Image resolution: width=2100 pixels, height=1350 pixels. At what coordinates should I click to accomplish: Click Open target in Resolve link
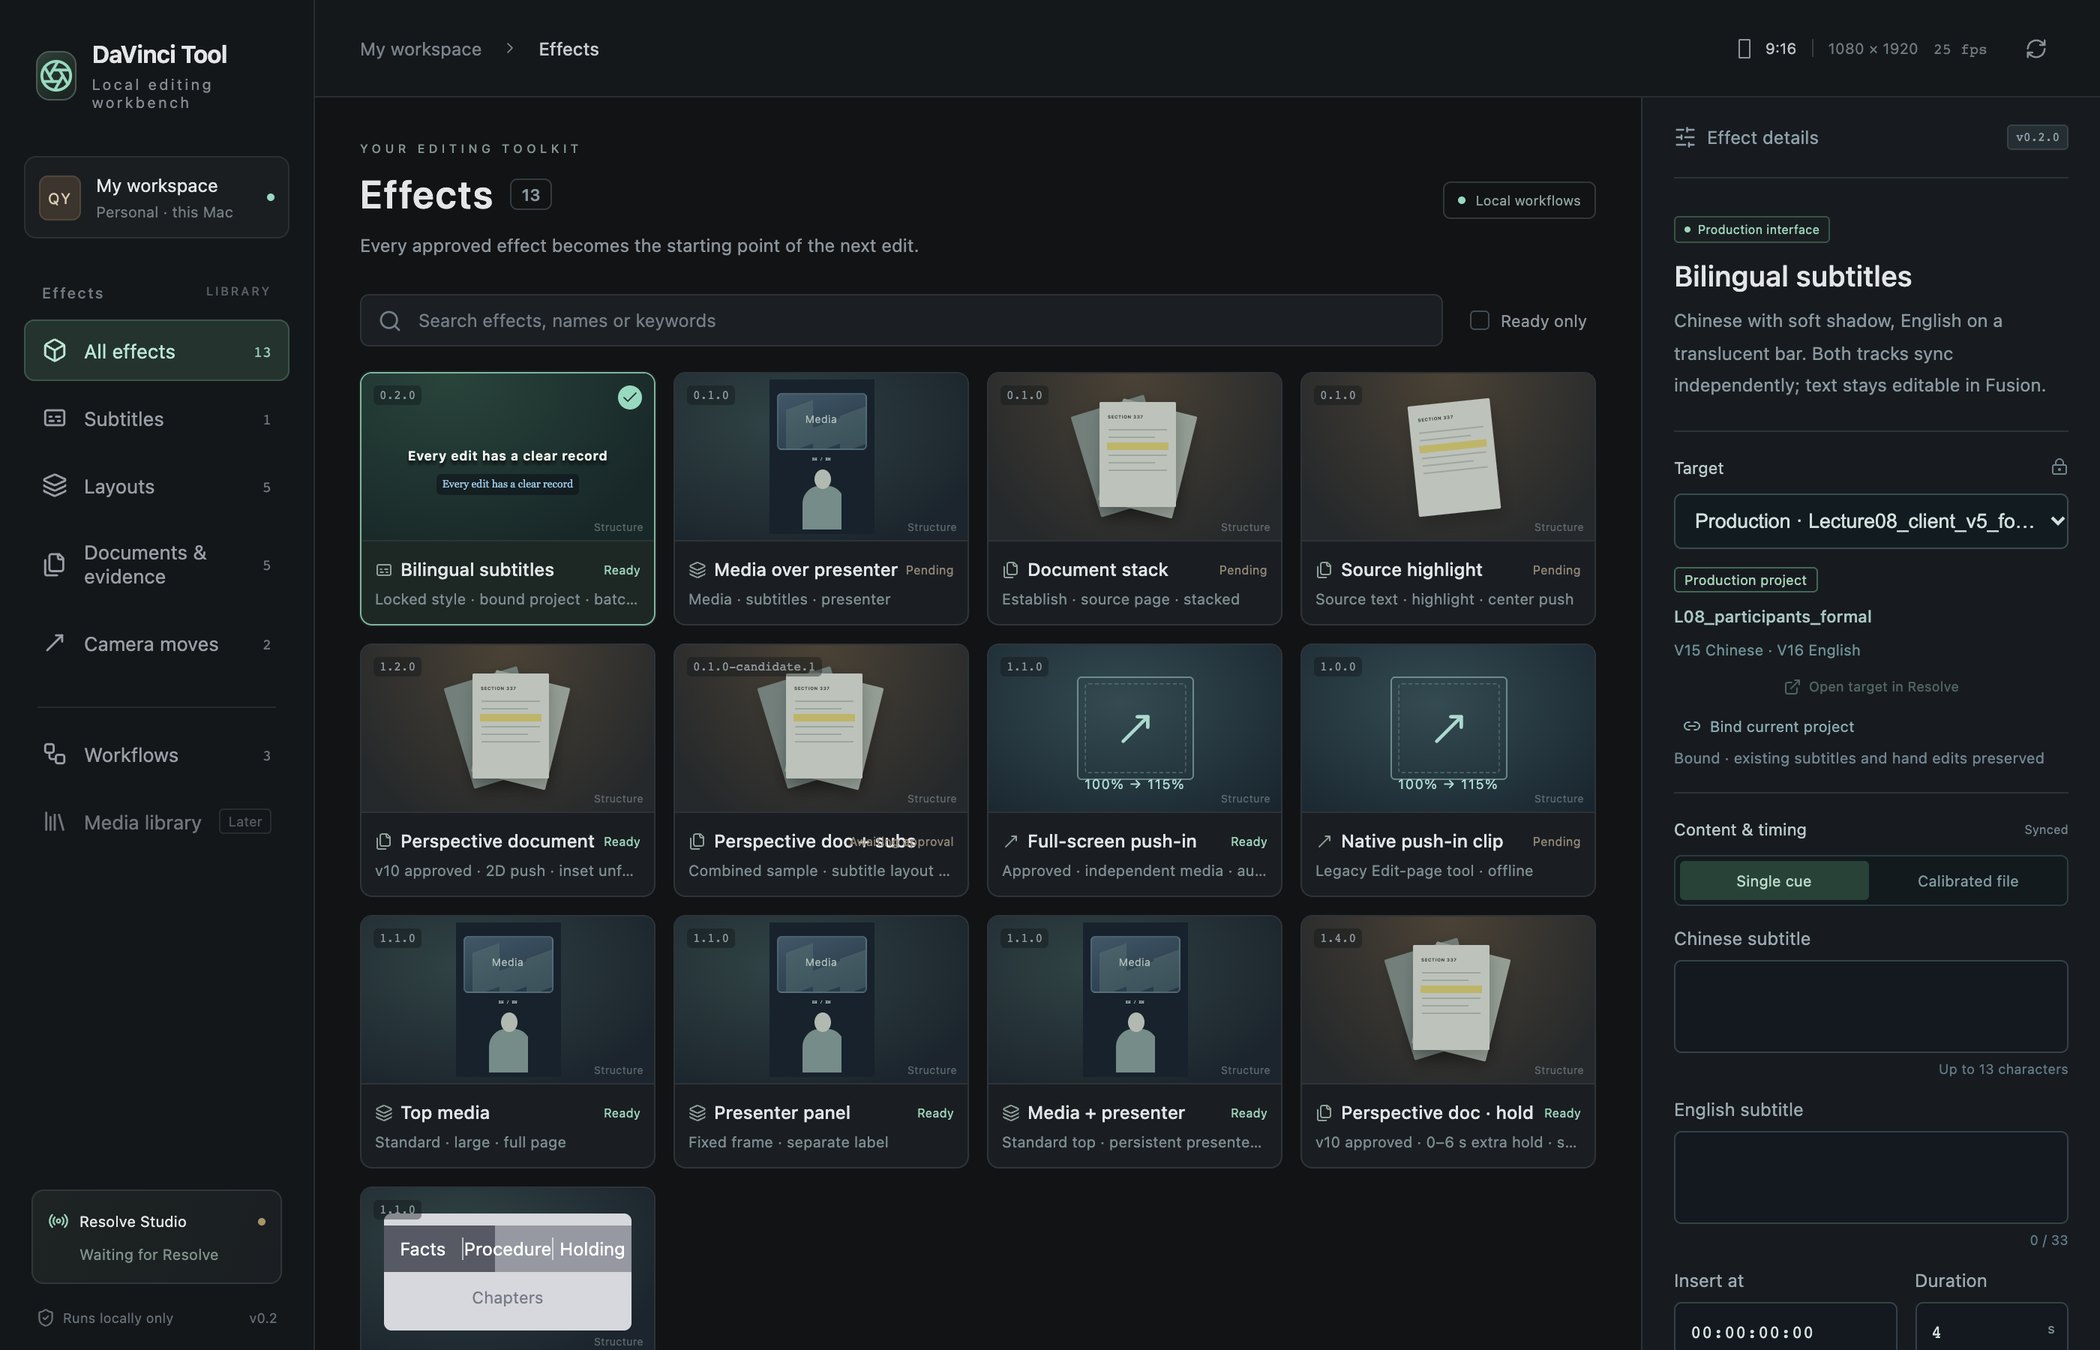point(1871,687)
